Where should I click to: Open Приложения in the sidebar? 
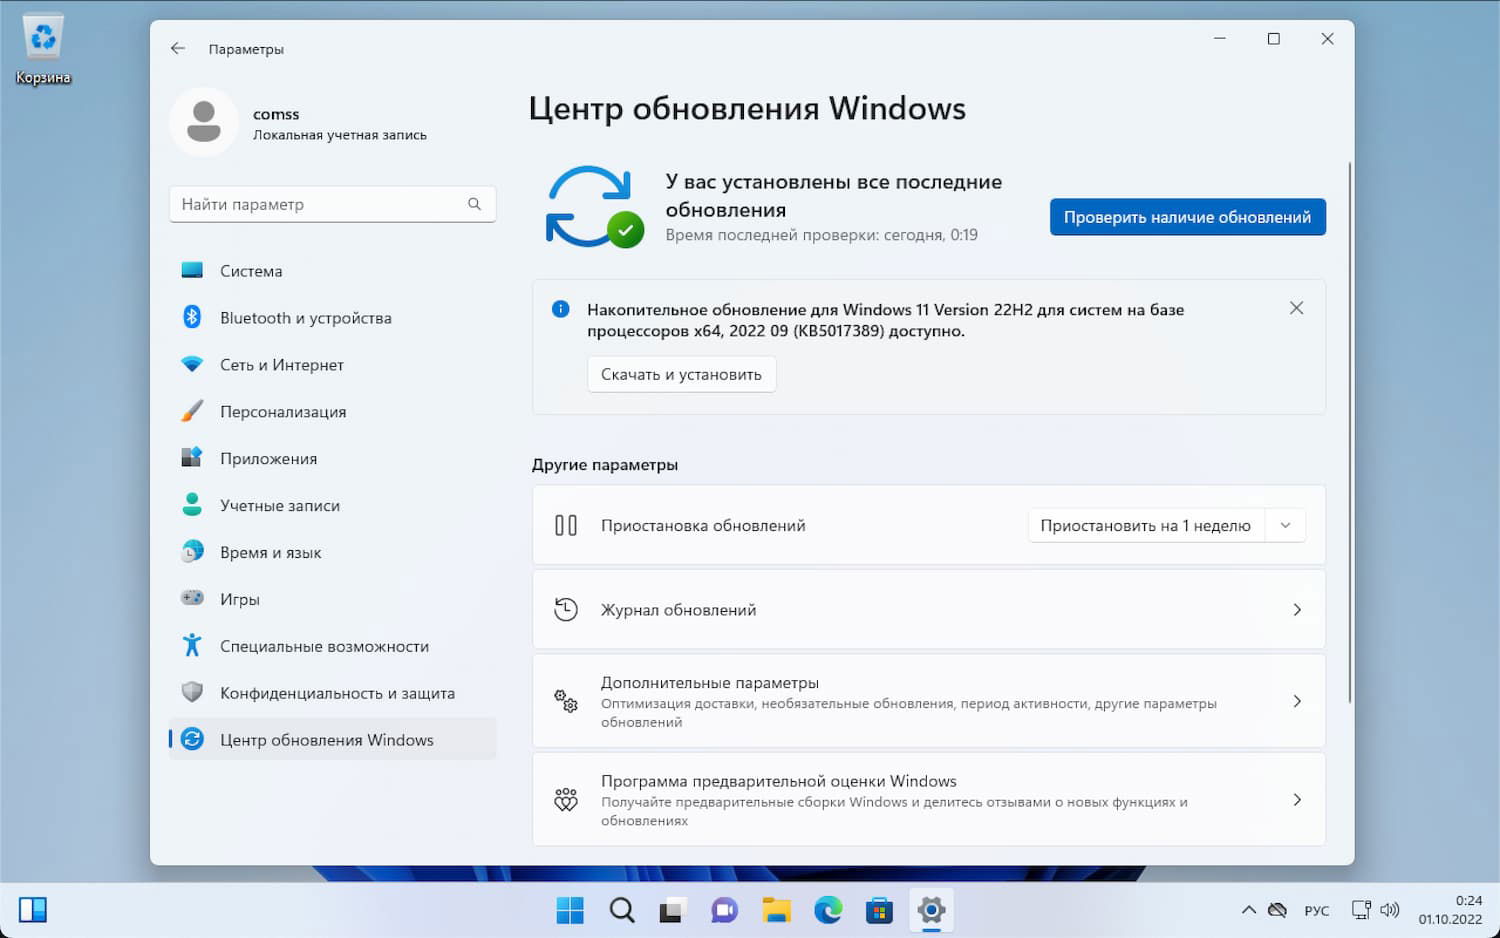tap(333, 459)
